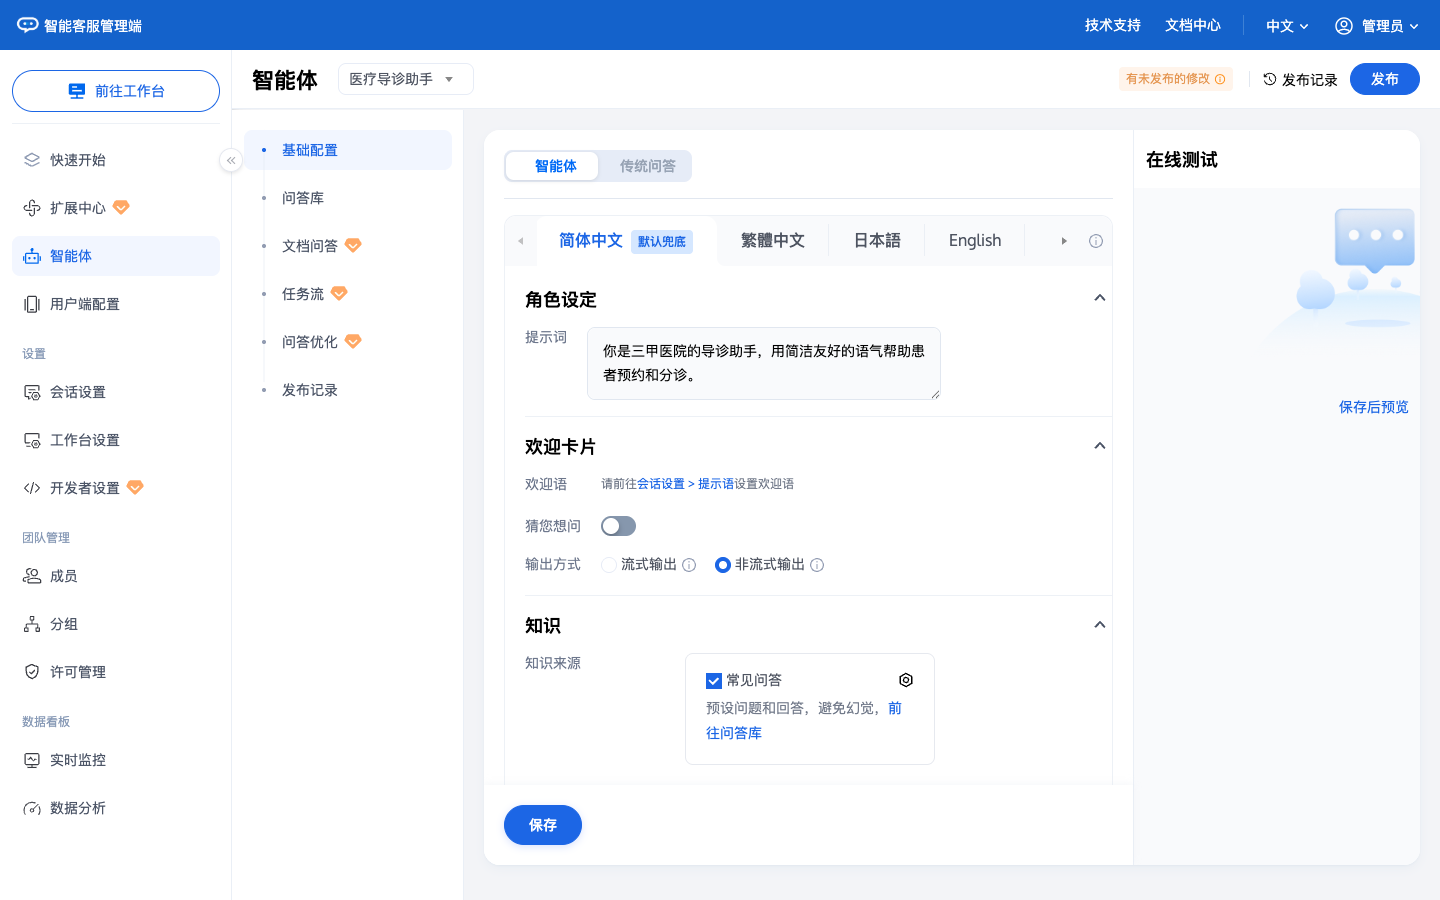The width and height of the screenshot is (1440, 900).
Task: Click the 成员 people icon
Action: 32,576
